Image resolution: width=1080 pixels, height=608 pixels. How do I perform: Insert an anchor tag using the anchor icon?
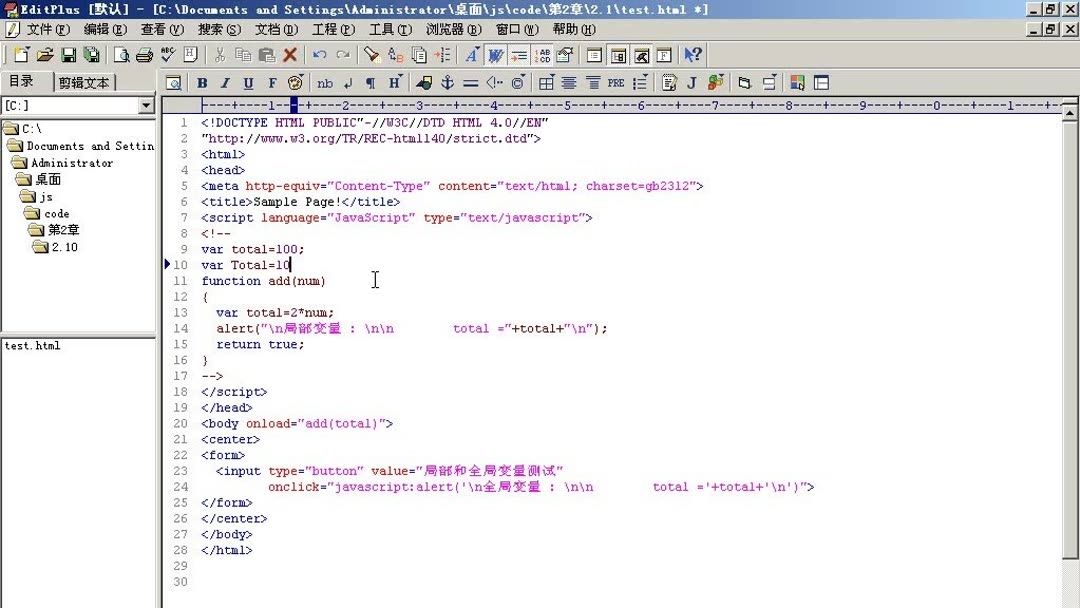point(446,82)
